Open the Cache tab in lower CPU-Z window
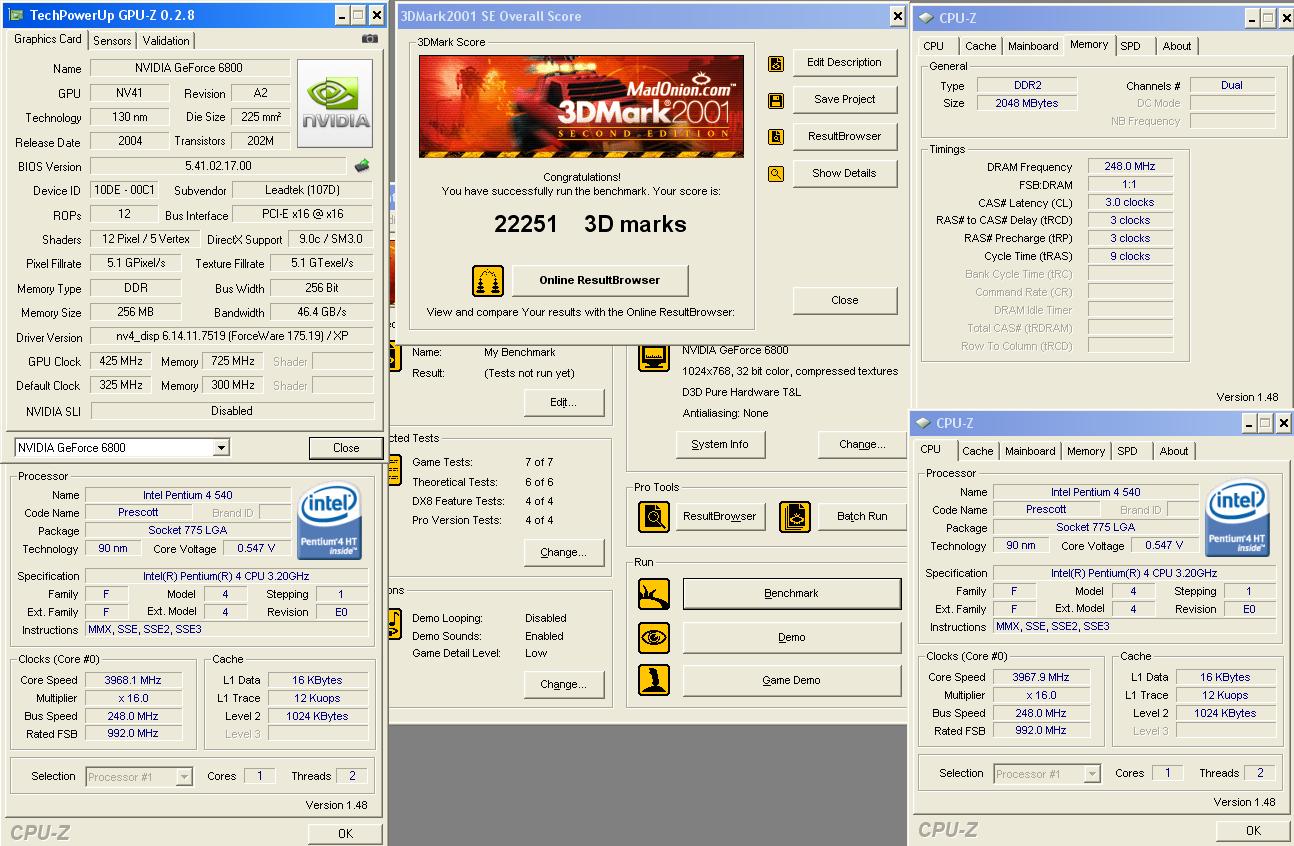Screen dimensions: 1294x846 (978, 451)
